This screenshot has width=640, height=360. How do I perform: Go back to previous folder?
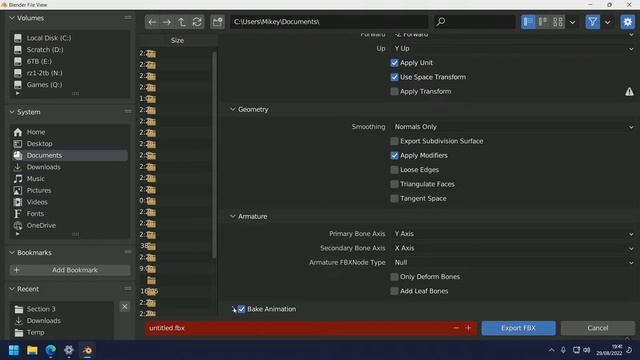coord(152,22)
